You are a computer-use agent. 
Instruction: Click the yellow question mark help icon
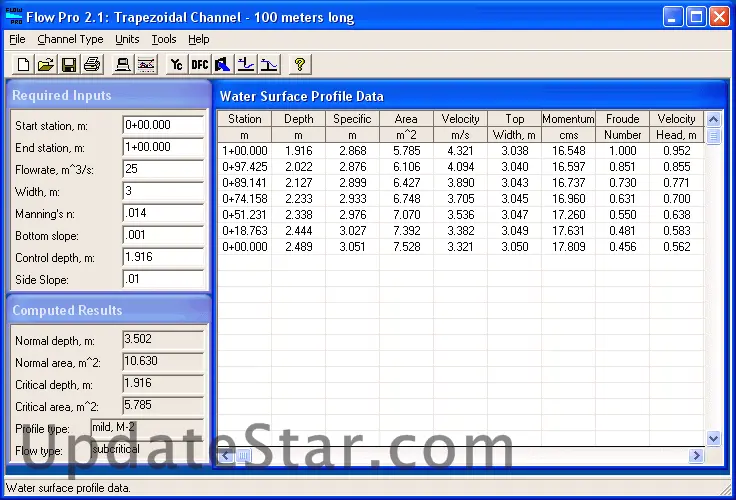coord(299,65)
